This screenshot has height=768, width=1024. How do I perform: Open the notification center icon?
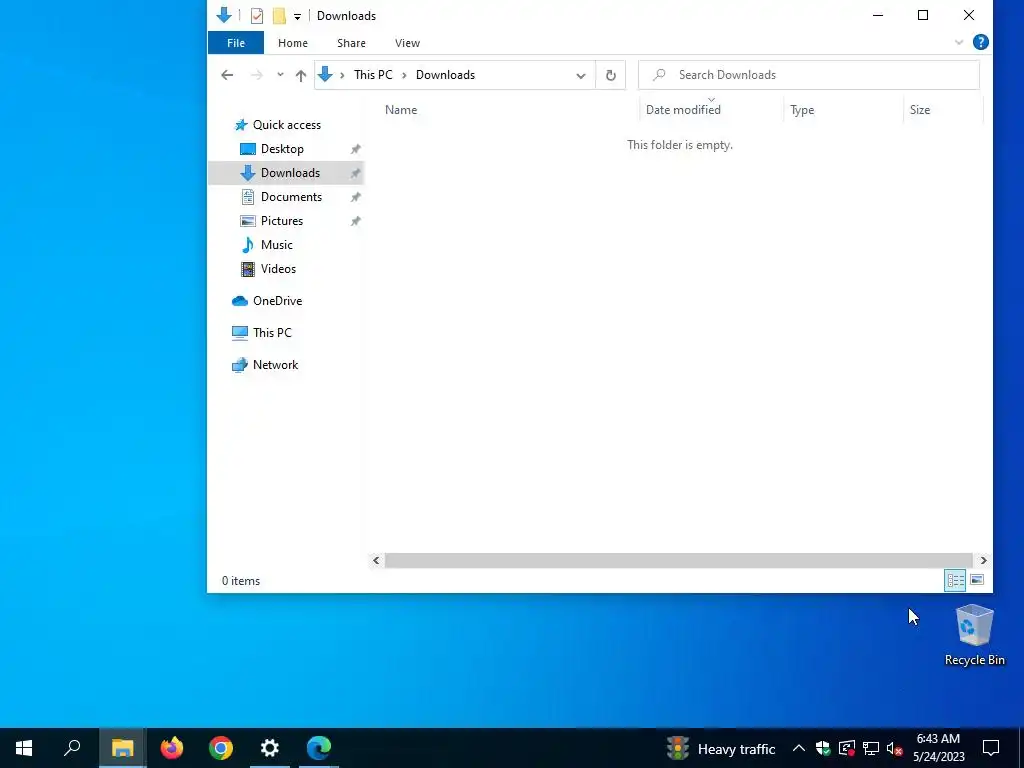coord(991,748)
